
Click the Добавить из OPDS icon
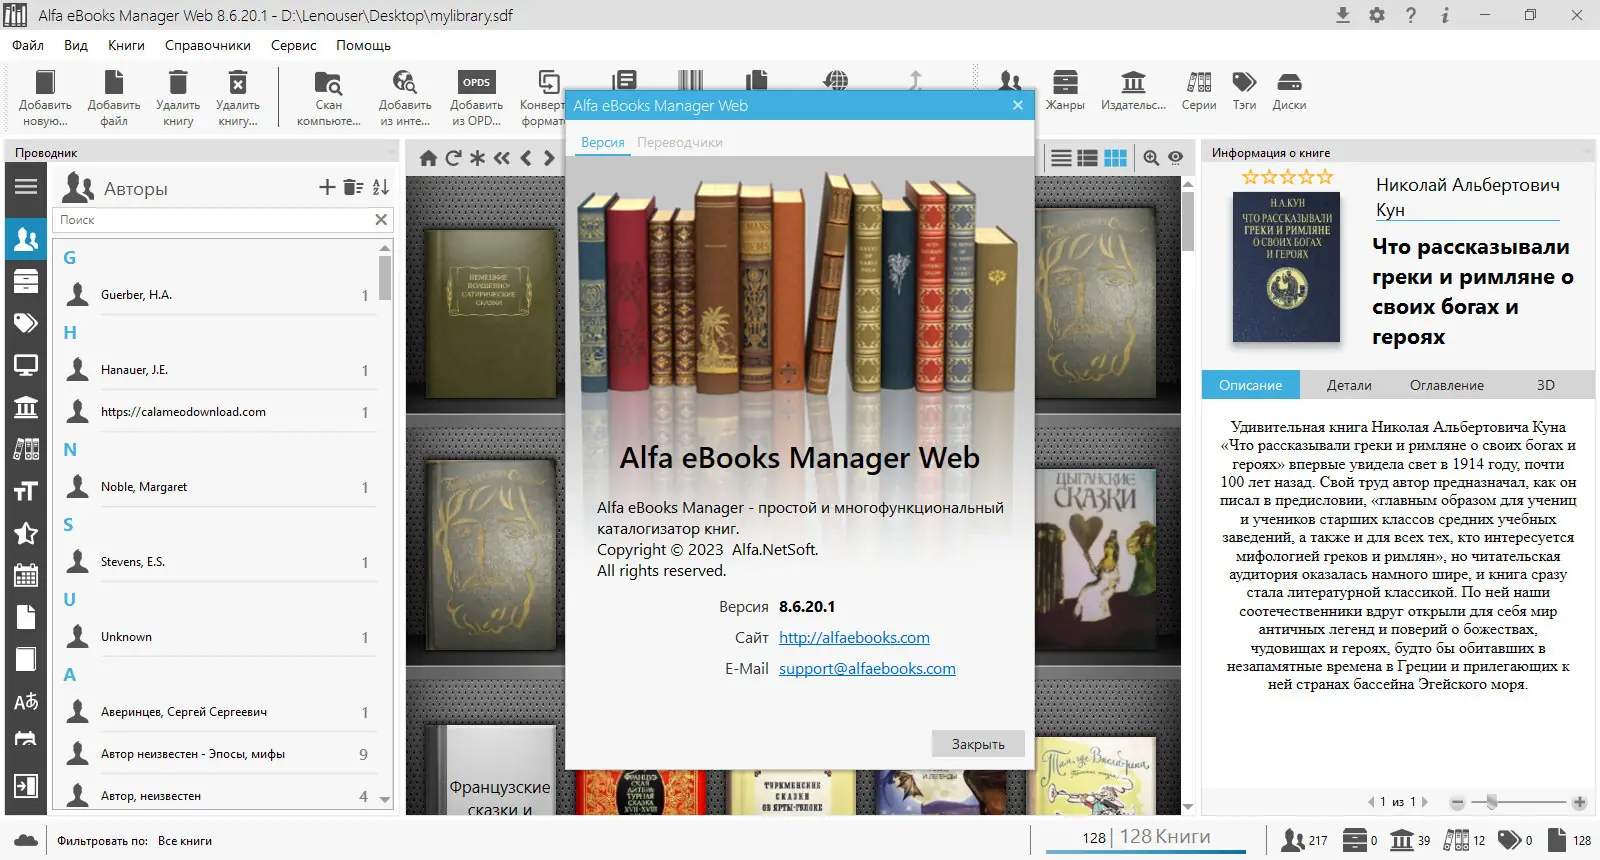pos(476,98)
